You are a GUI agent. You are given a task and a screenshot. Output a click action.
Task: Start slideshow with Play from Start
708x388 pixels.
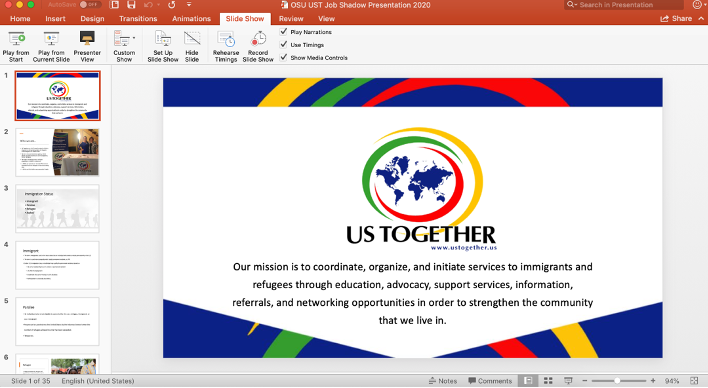(x=16, y=47)
